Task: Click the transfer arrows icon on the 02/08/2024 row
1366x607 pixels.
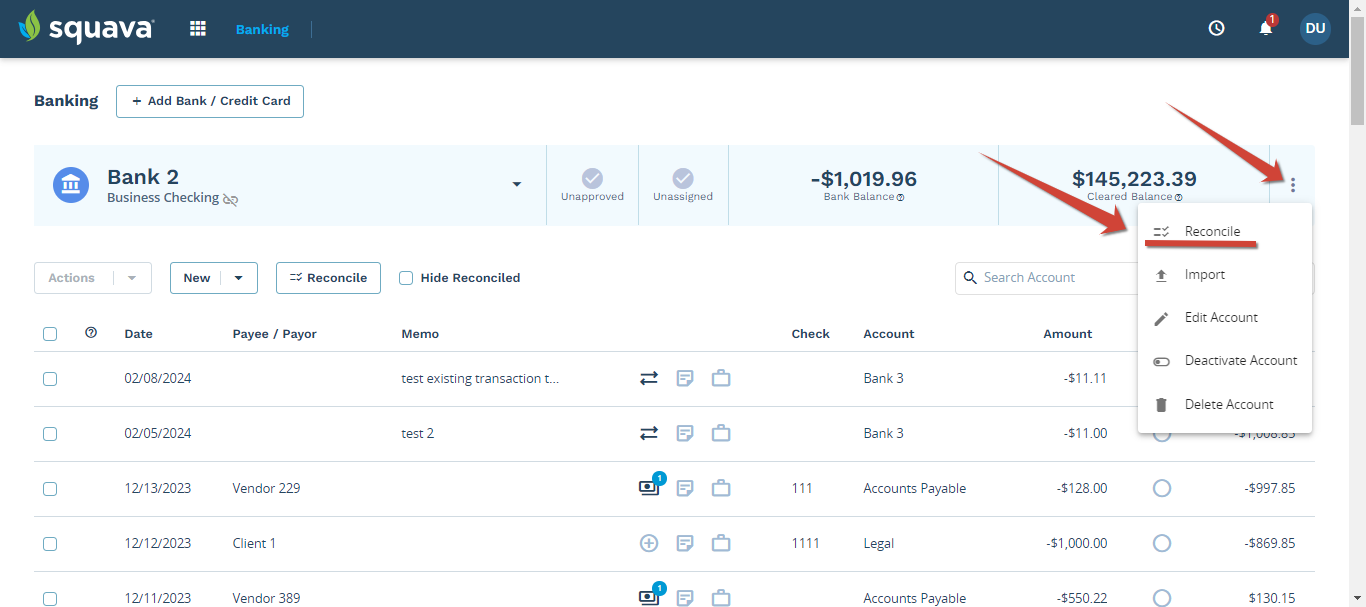Action: [x=648, y=378]
